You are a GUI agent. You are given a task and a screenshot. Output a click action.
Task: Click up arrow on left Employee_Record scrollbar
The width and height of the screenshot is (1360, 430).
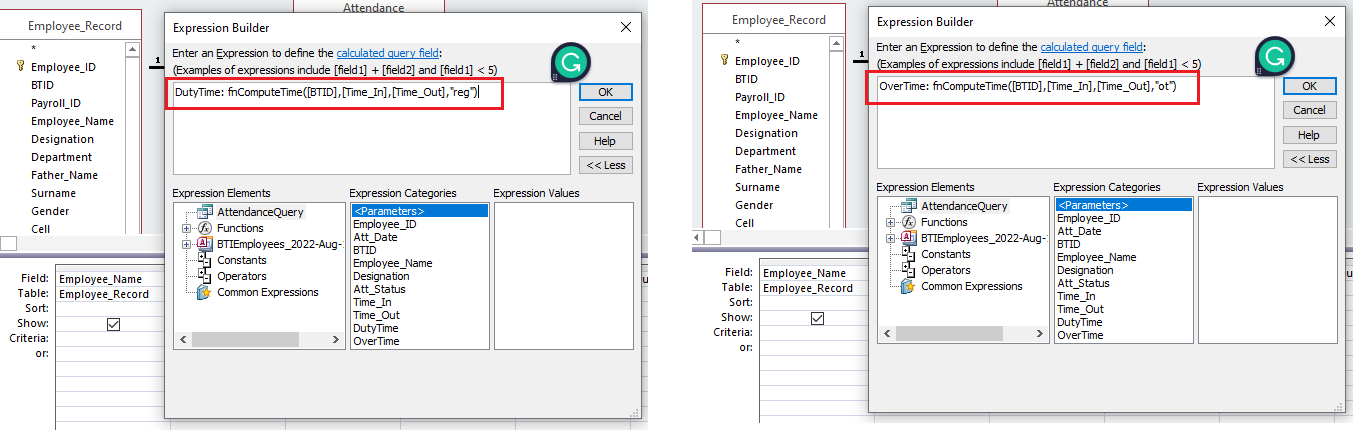132,49
